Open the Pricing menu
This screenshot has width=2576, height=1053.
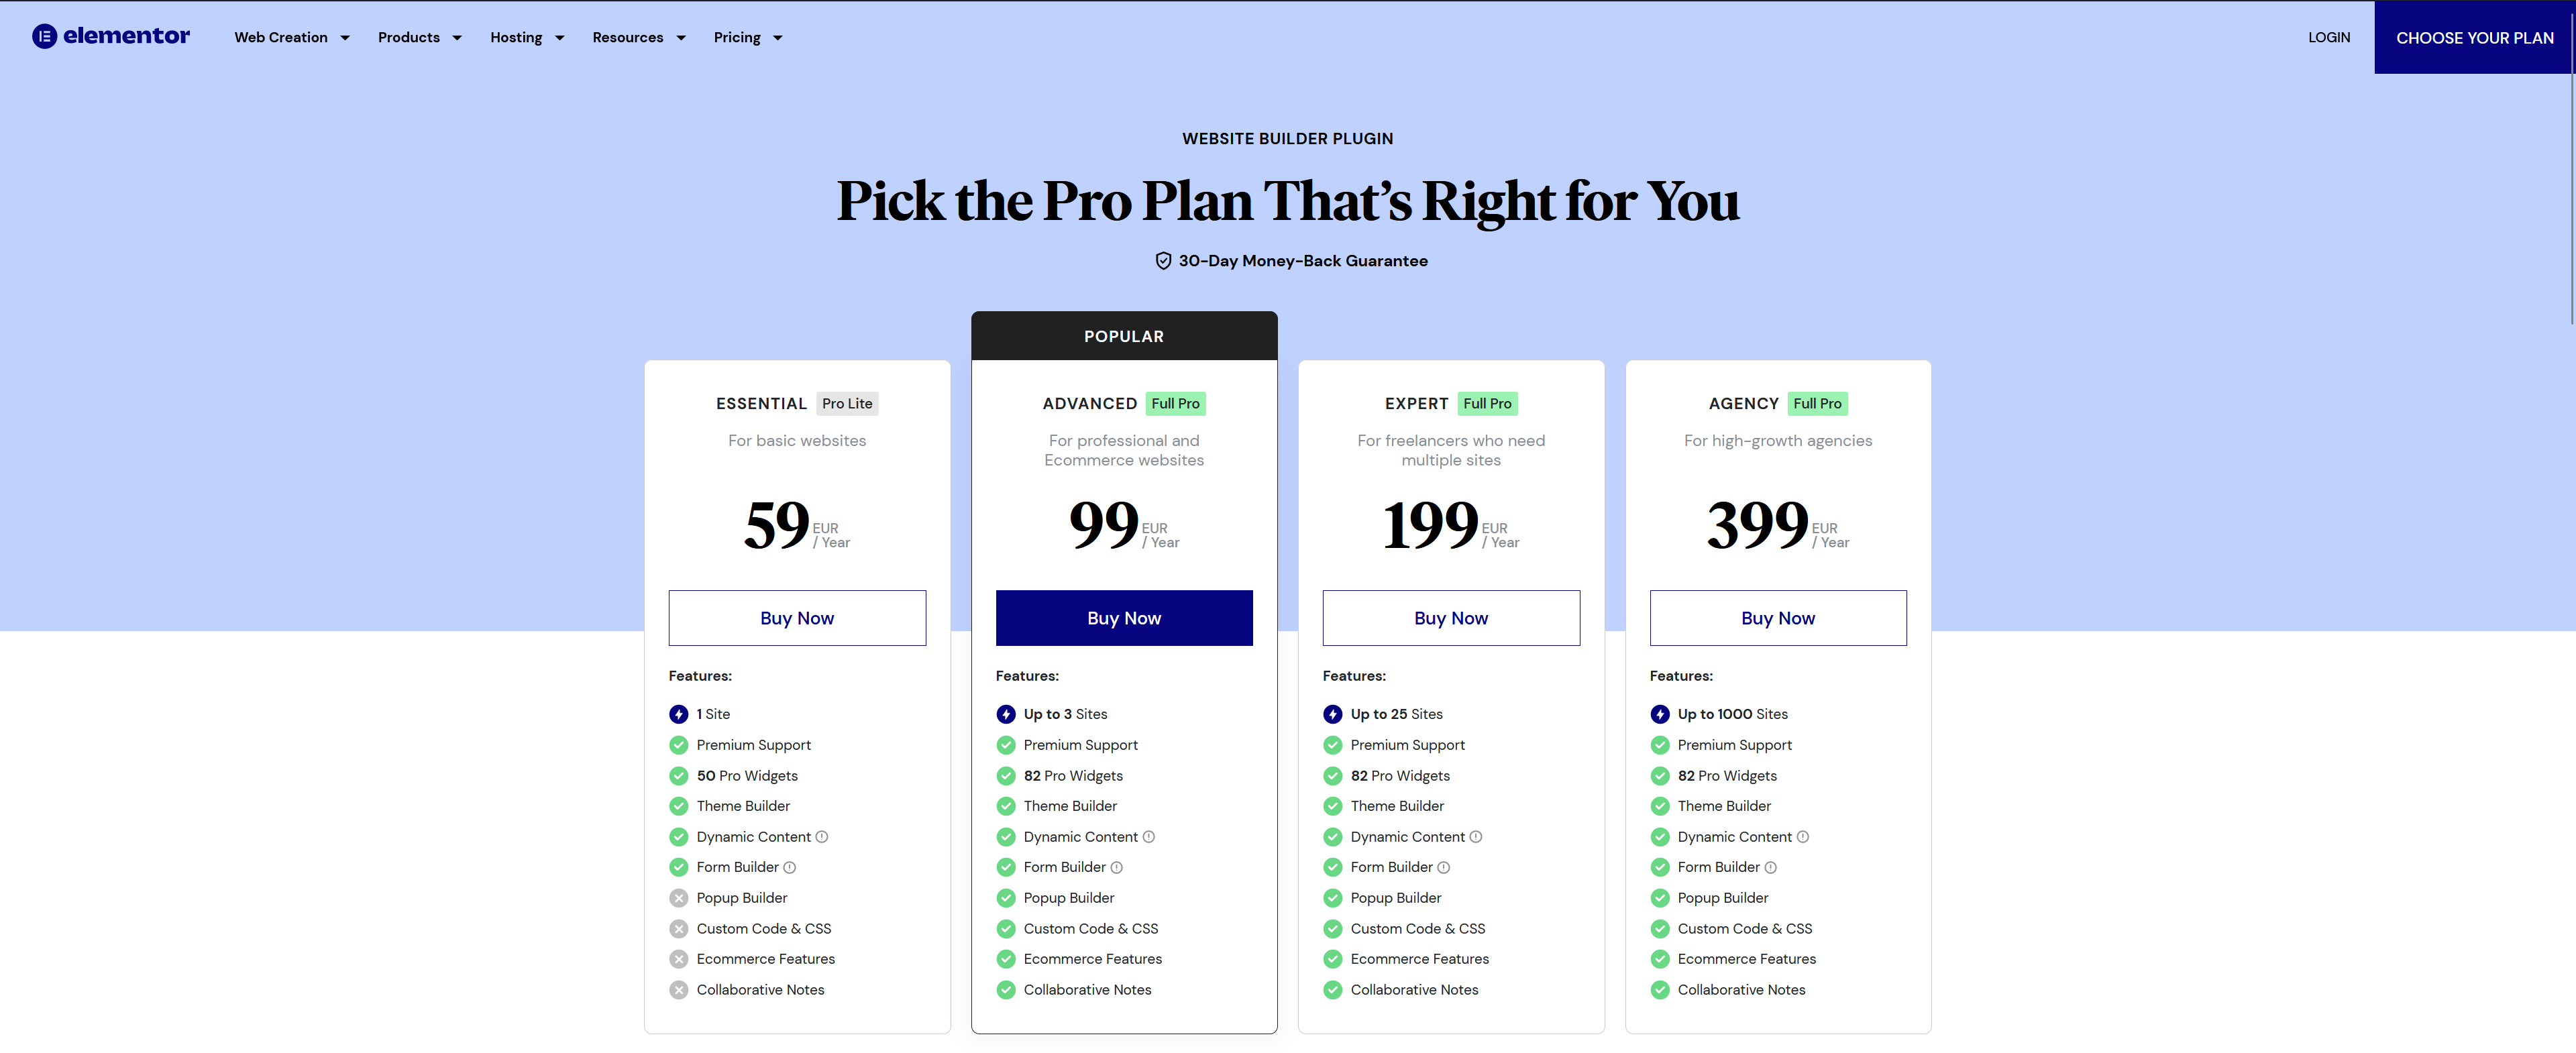747,38
